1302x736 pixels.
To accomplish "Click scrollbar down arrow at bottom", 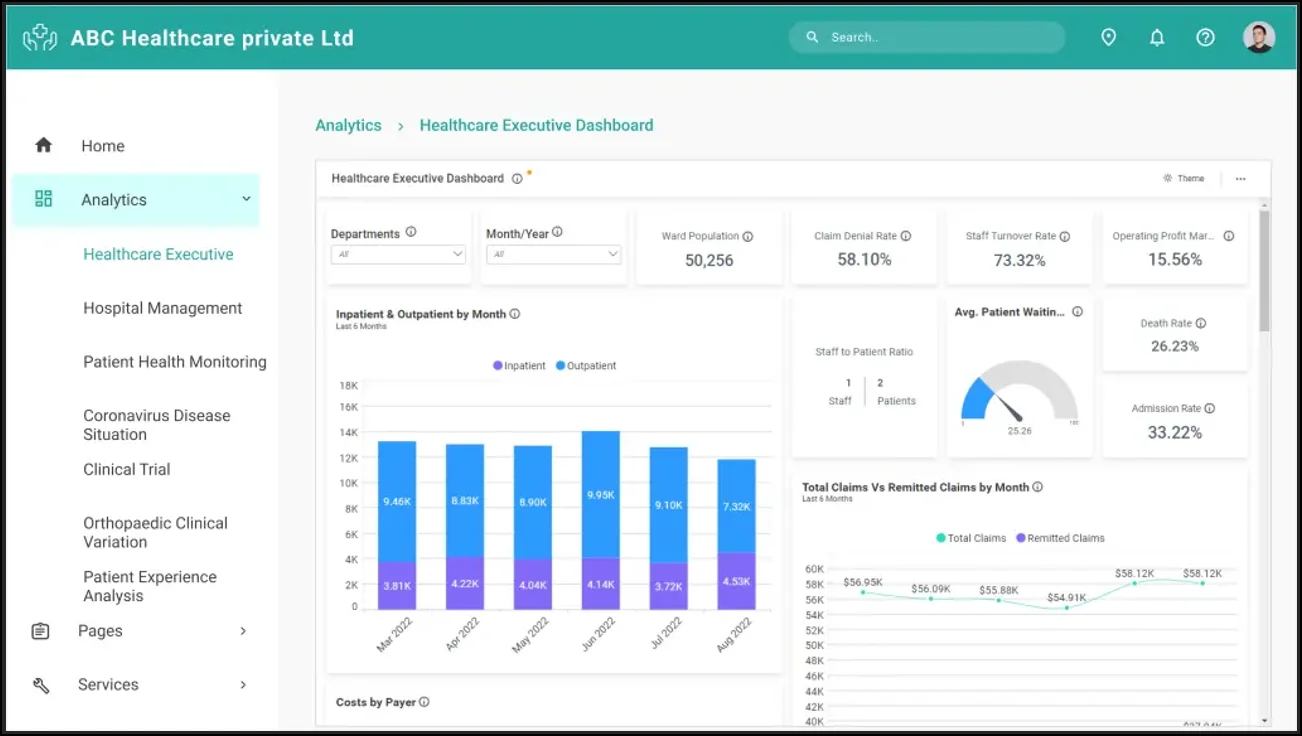I will pos(1264,720).
